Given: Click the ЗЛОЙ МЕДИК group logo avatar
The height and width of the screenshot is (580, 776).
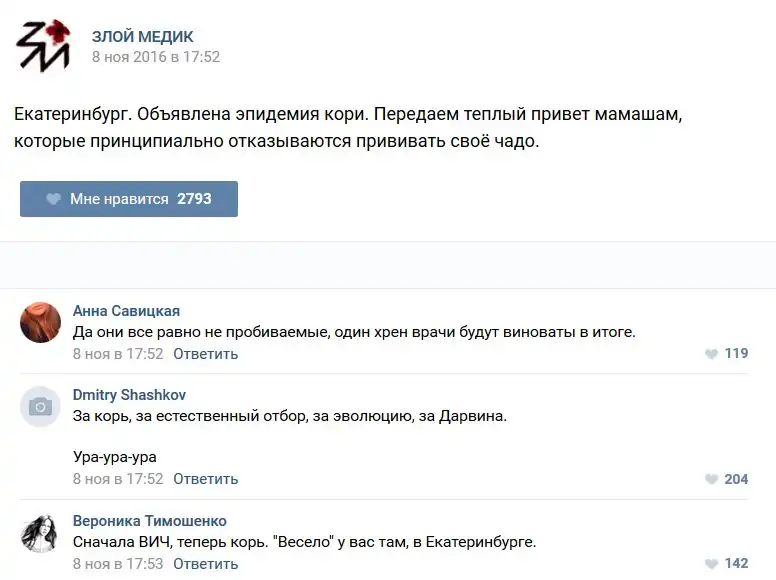Looking at the screenshot, I should tap(42, 47).
